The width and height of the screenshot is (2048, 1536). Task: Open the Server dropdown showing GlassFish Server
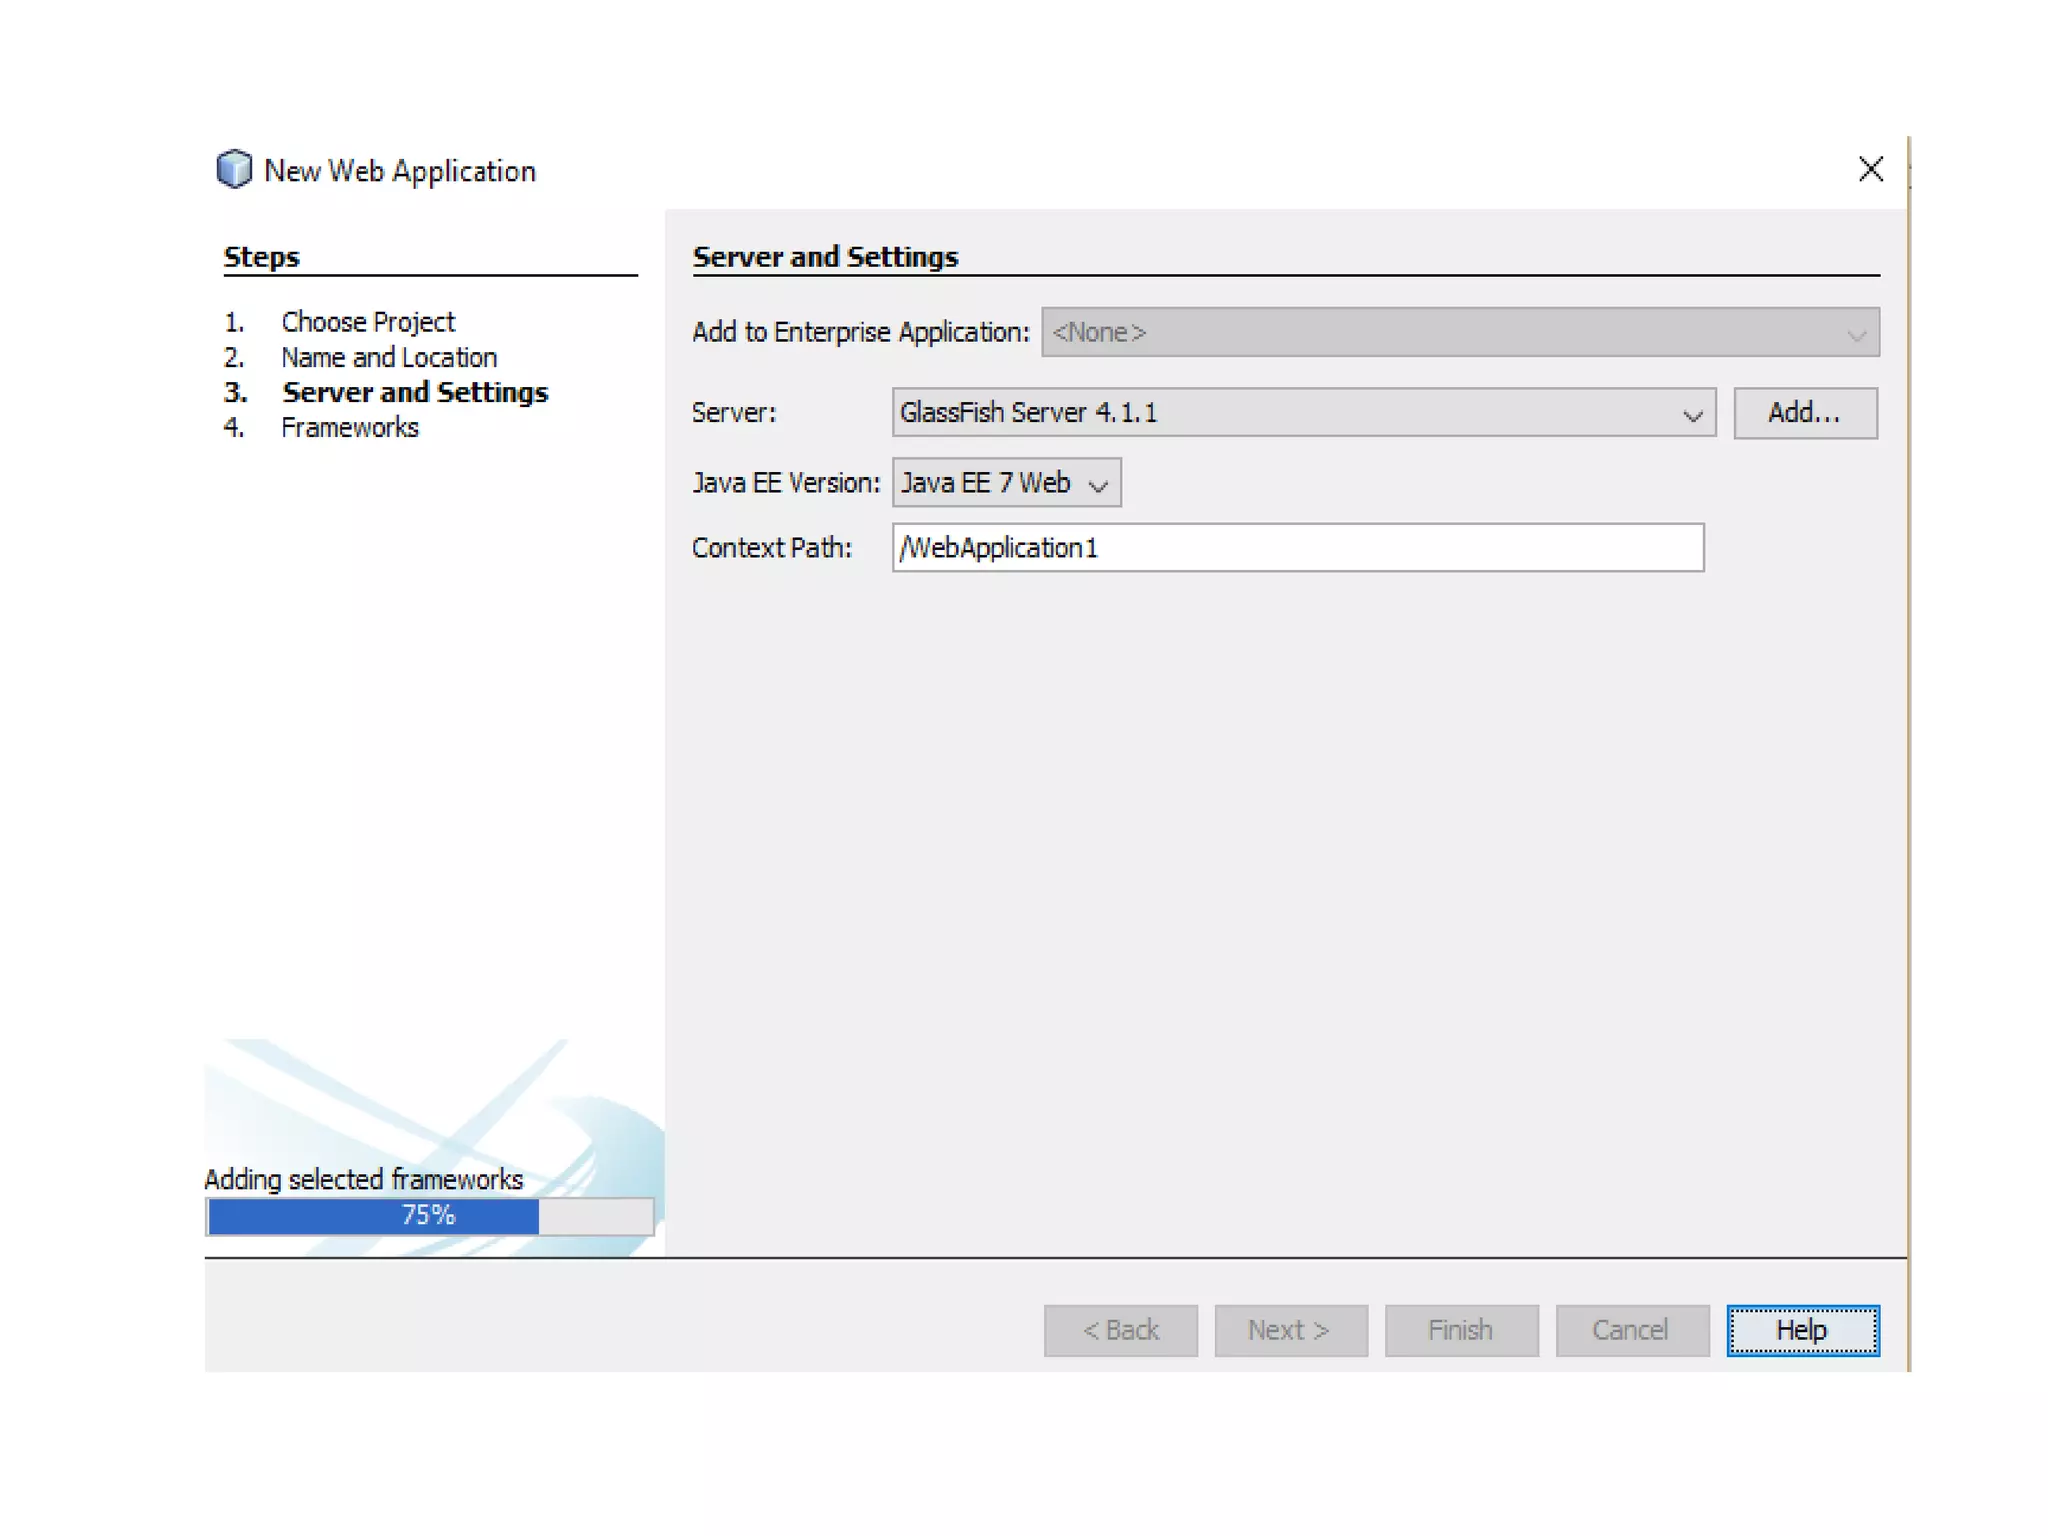(x=1302, y=413)
